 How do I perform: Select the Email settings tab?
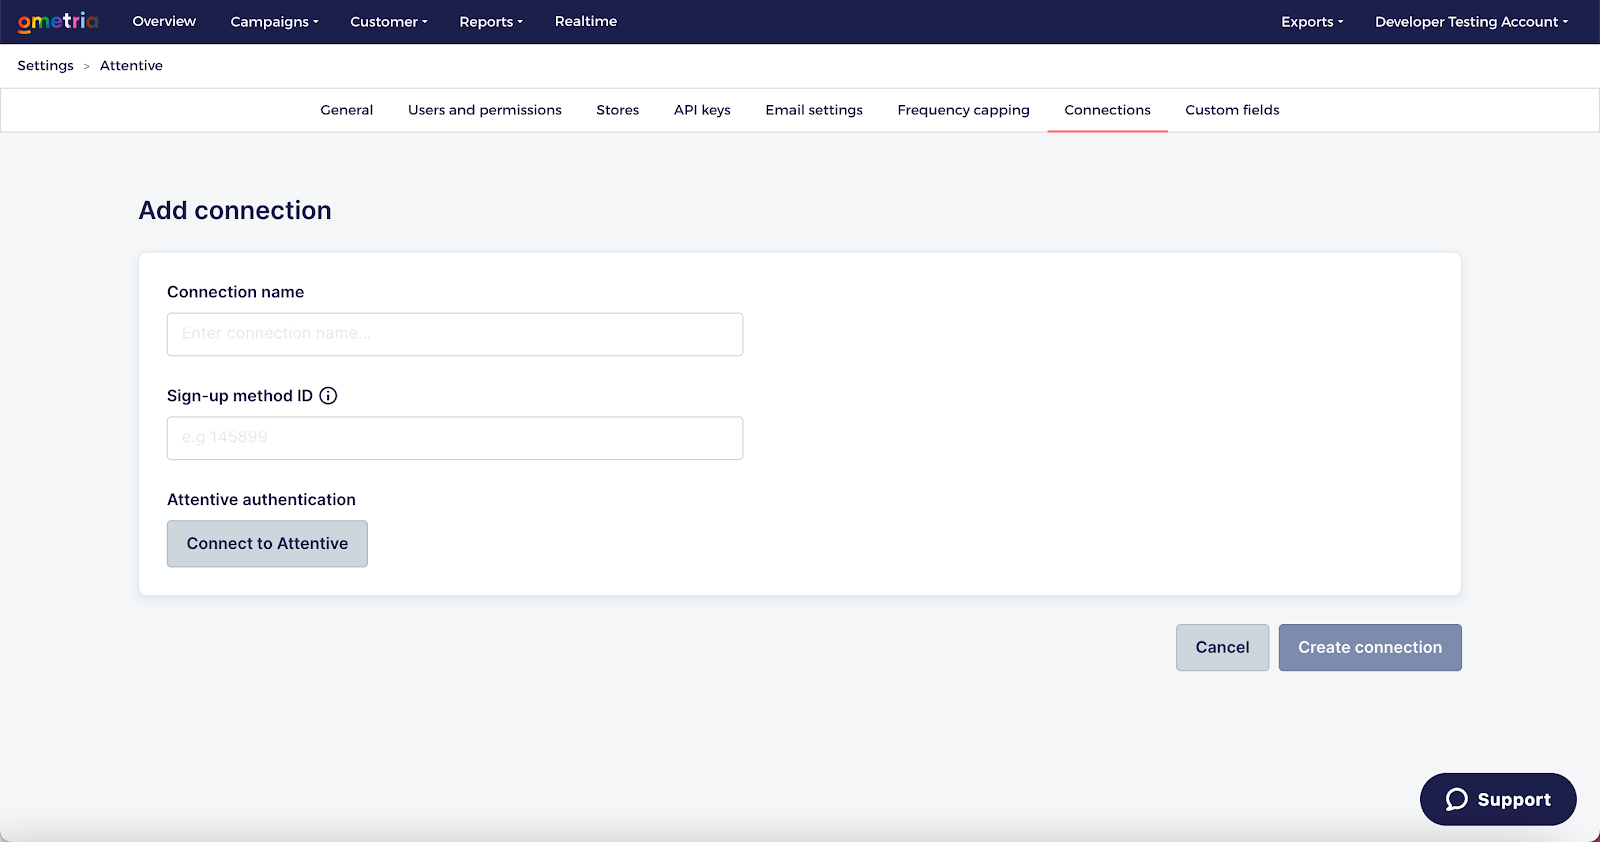pyautogui.click(x=814, y=110)
